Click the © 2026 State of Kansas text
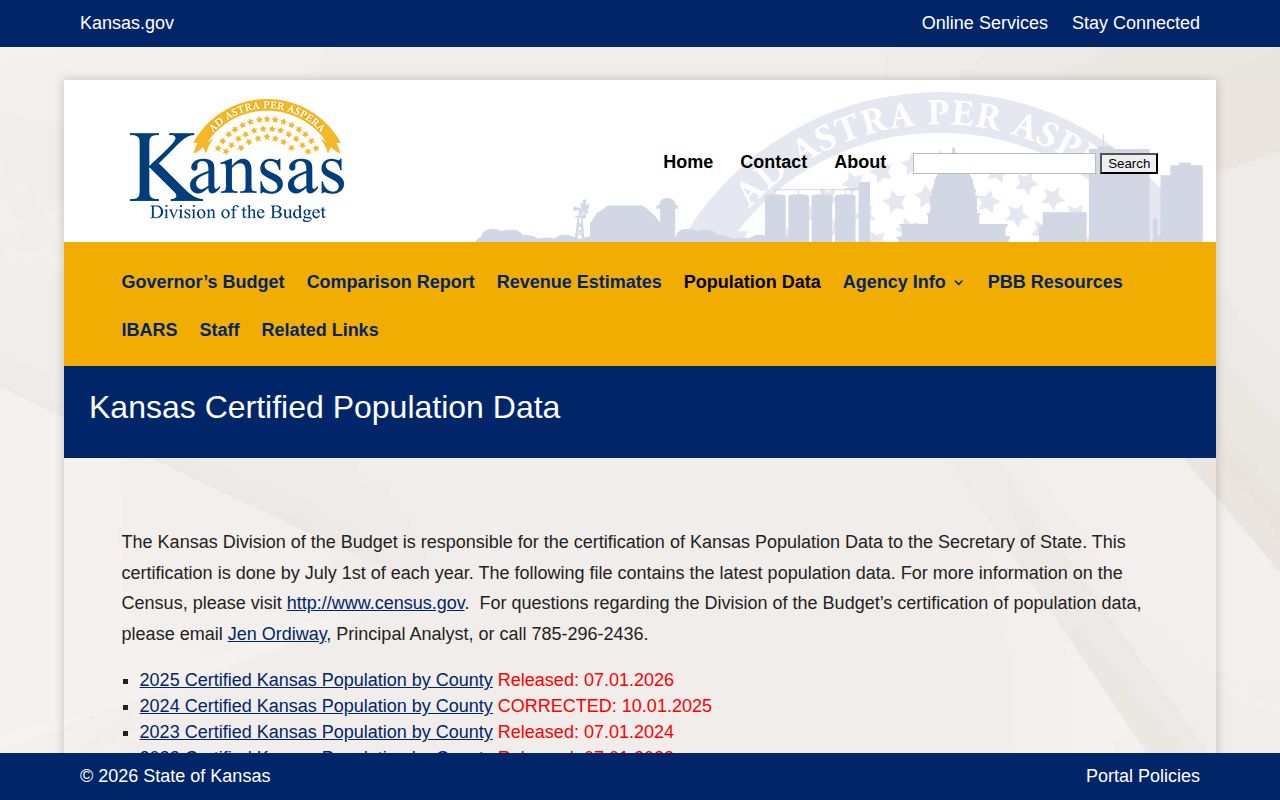The image size is (1280, 800). 175,776
